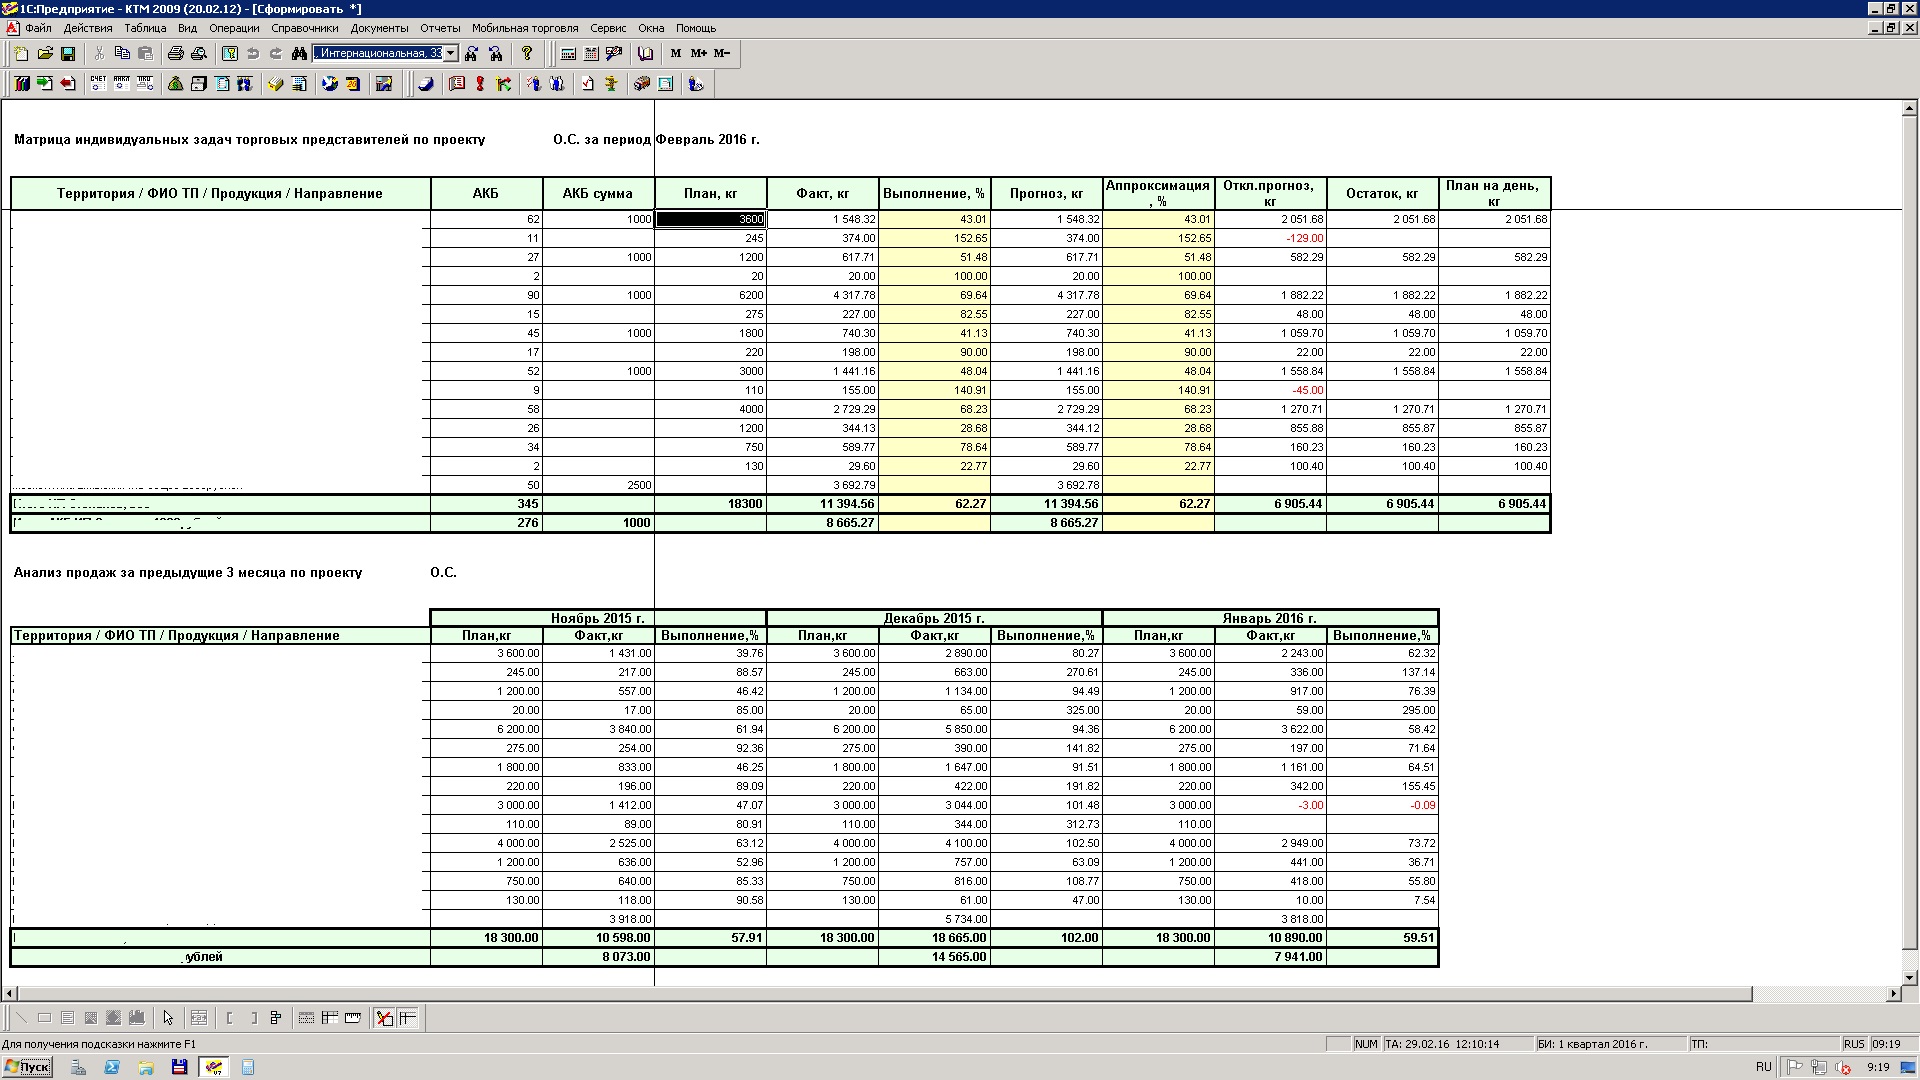Open the Справочники menu
Screen dimensions: 1920x1080
(x=305, y=28)
